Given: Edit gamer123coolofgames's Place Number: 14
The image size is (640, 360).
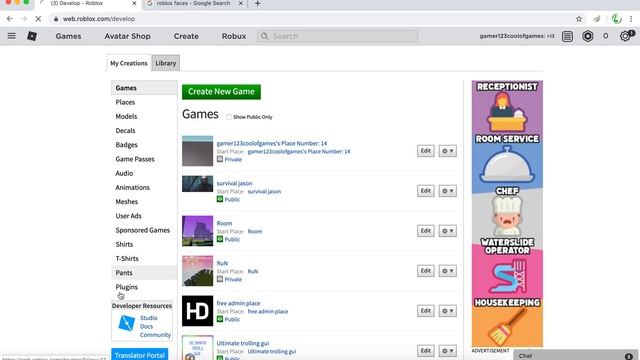Looking at the screenshot, I should tap(425, 151).
